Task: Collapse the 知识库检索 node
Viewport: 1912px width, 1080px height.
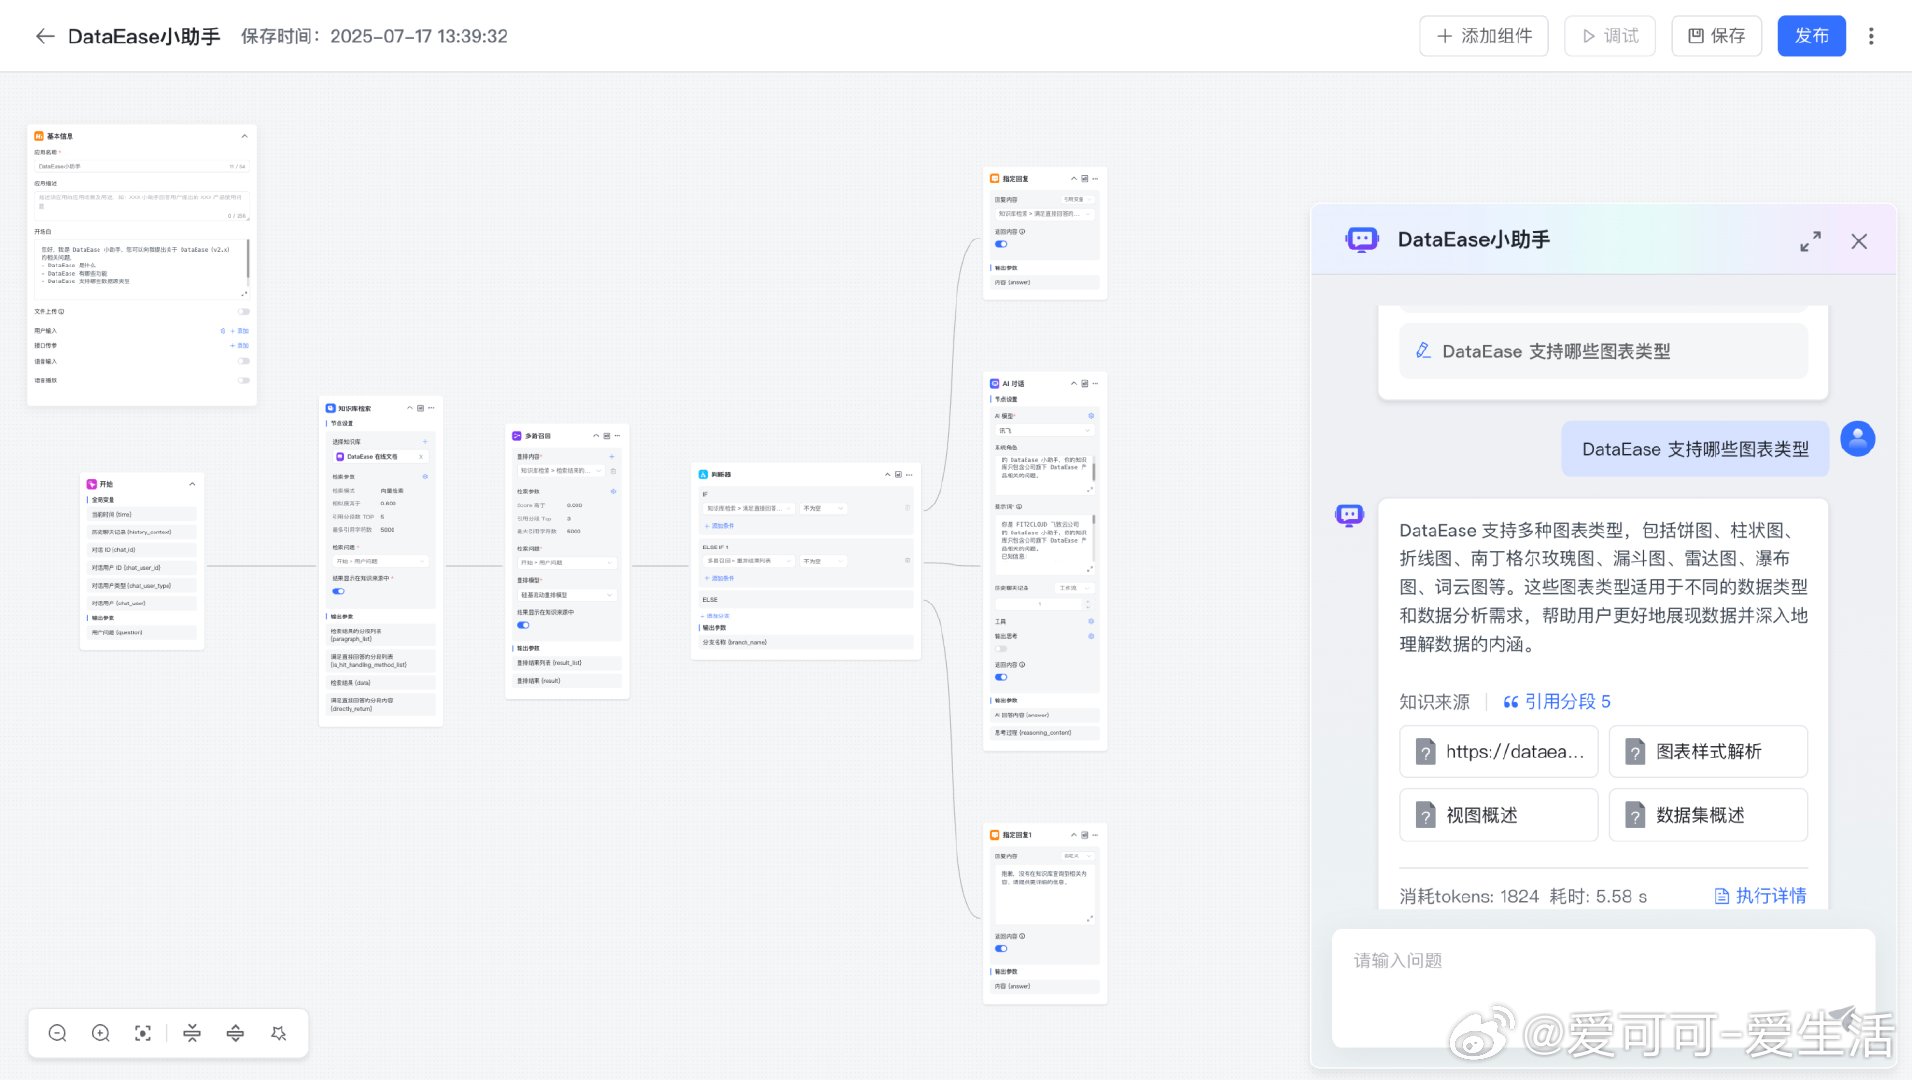Action: (409, 408)
